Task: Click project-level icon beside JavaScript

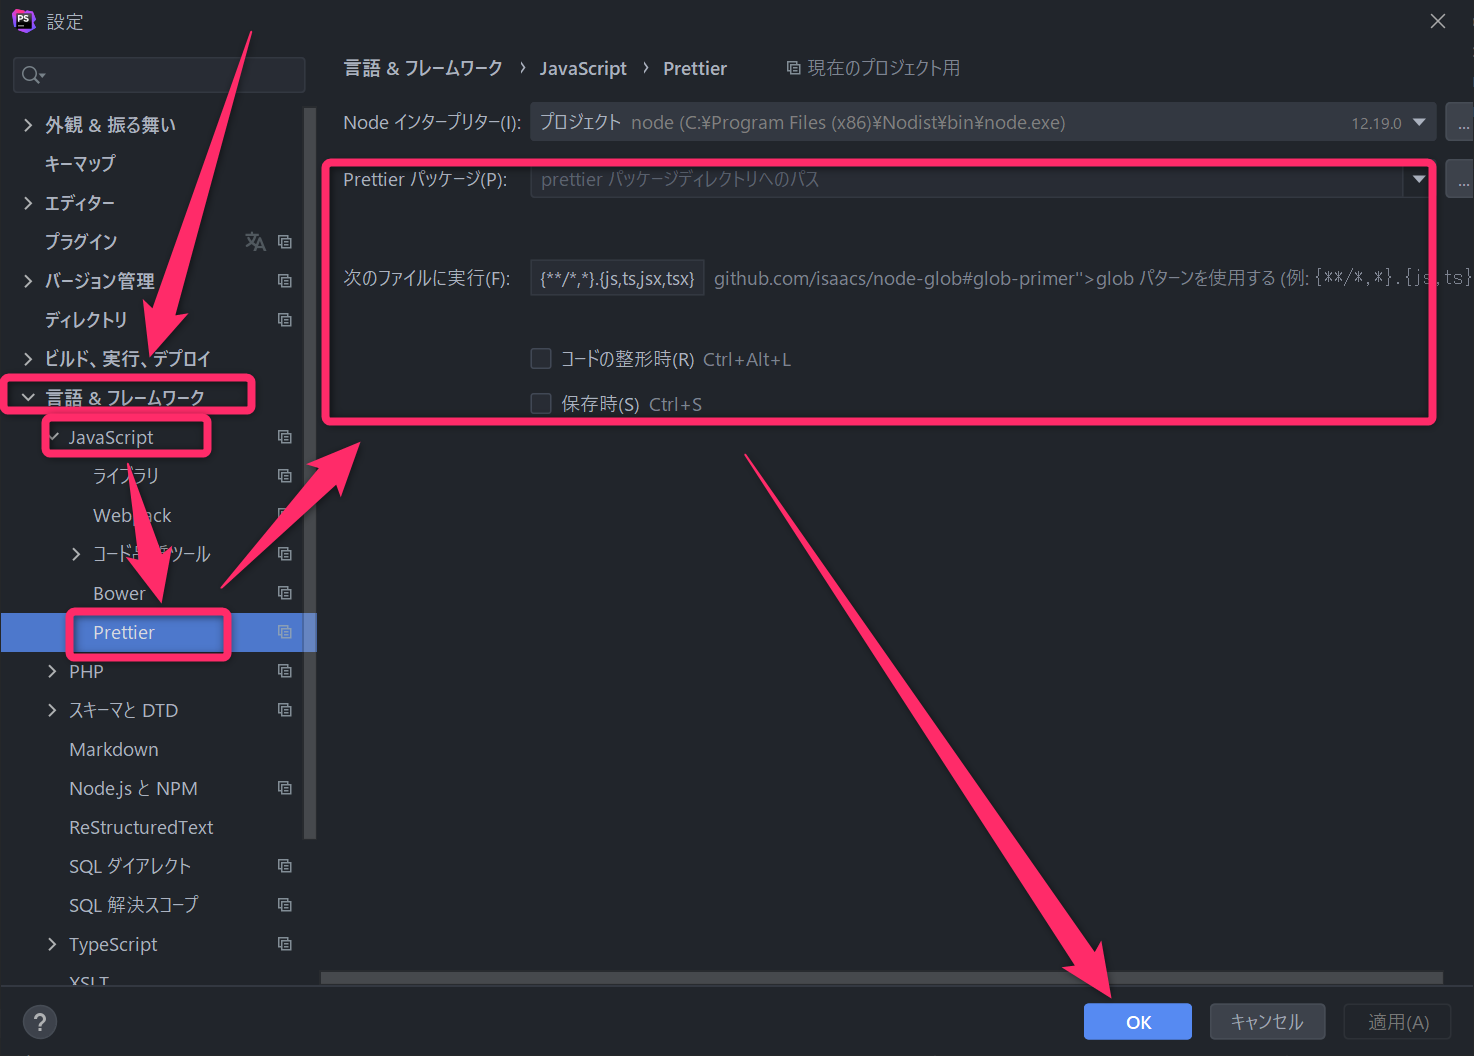Action: pos(285,437)
